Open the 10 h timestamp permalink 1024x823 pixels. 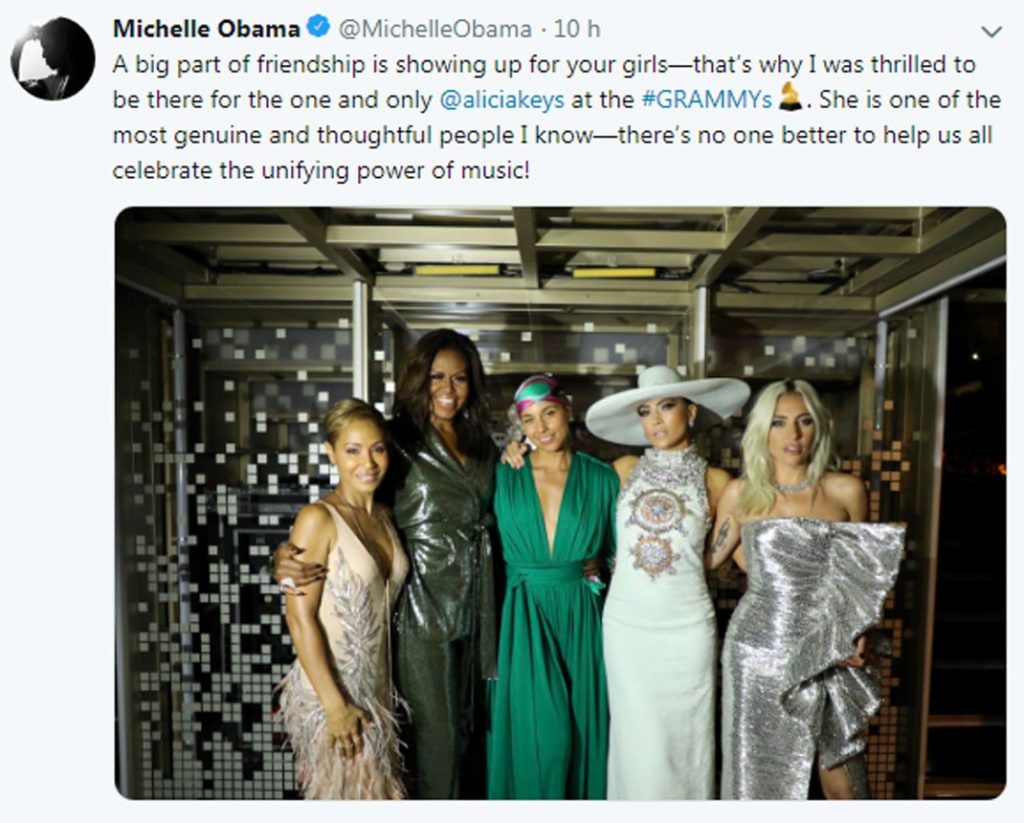point(577,29)
